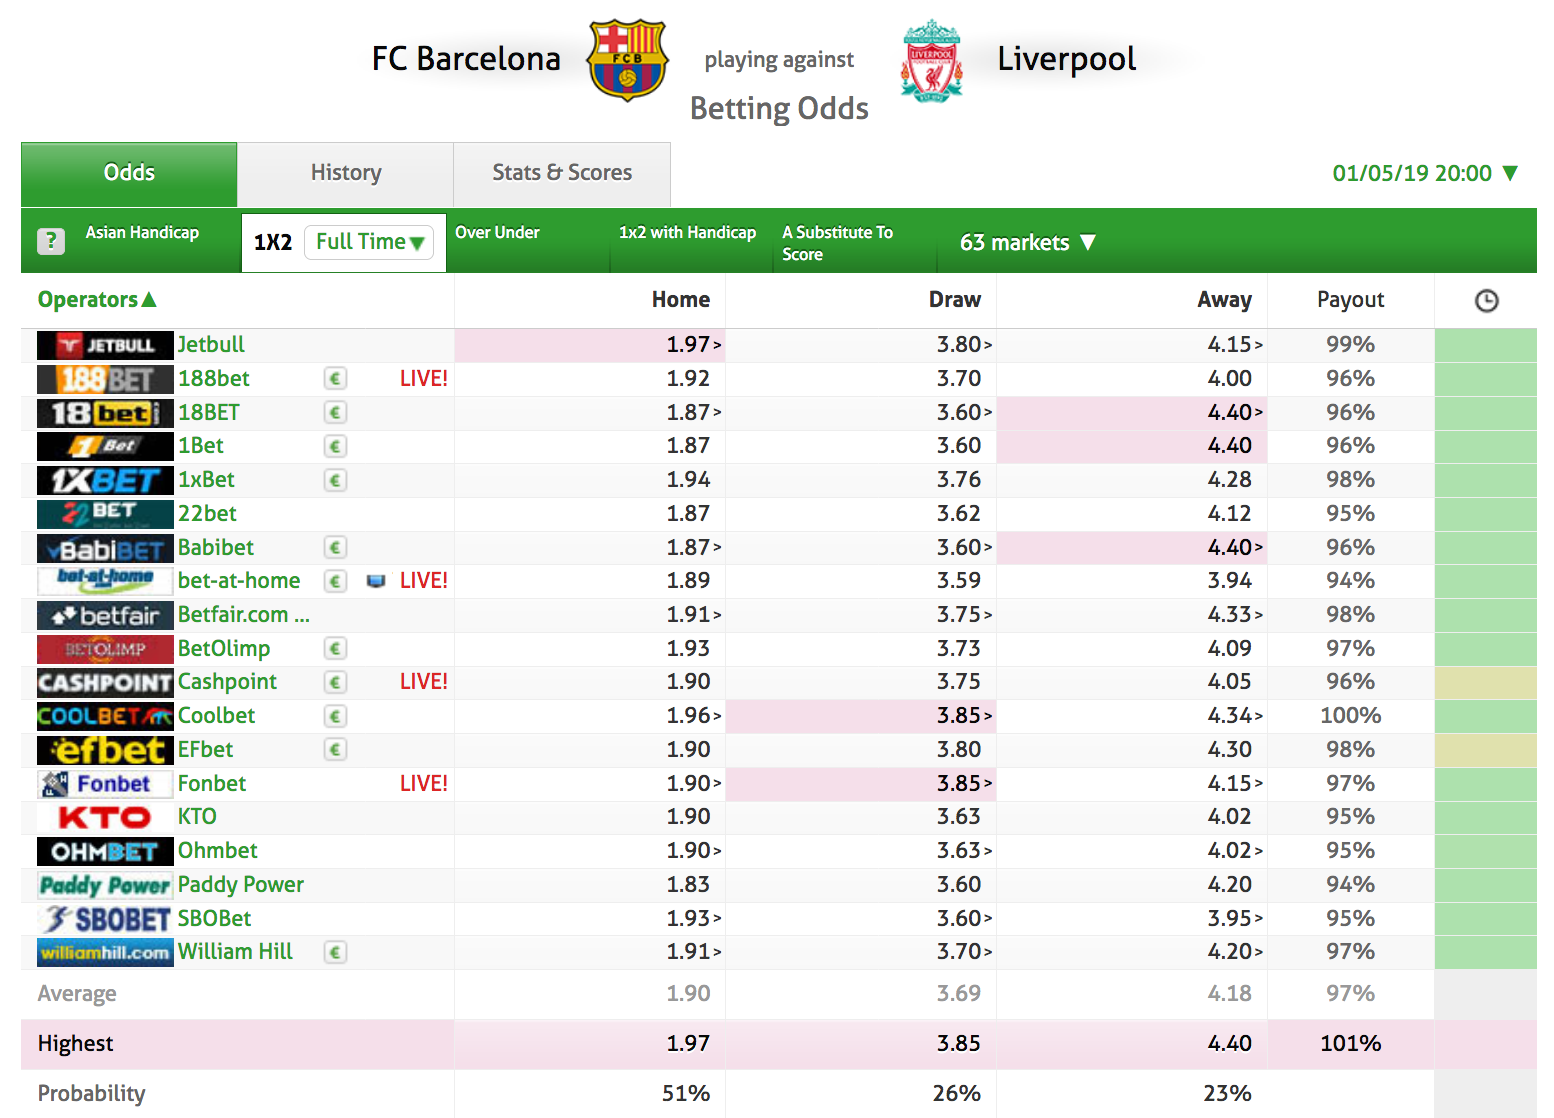Select the Asian Handicap market
This screenshot has width=1554, height=1118.
tap(142, 232)
